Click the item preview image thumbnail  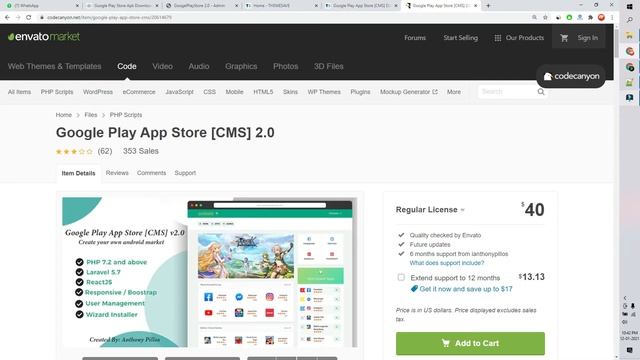tap(210, 272)
